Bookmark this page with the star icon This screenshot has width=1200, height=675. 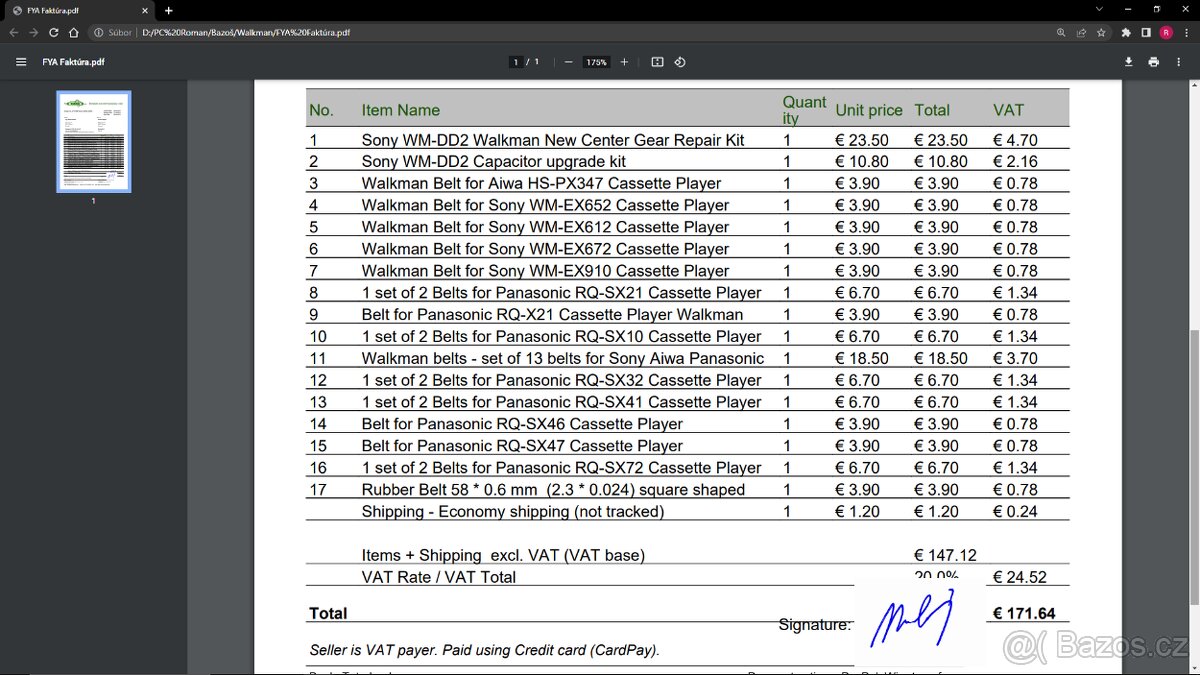click(1101, 32)
